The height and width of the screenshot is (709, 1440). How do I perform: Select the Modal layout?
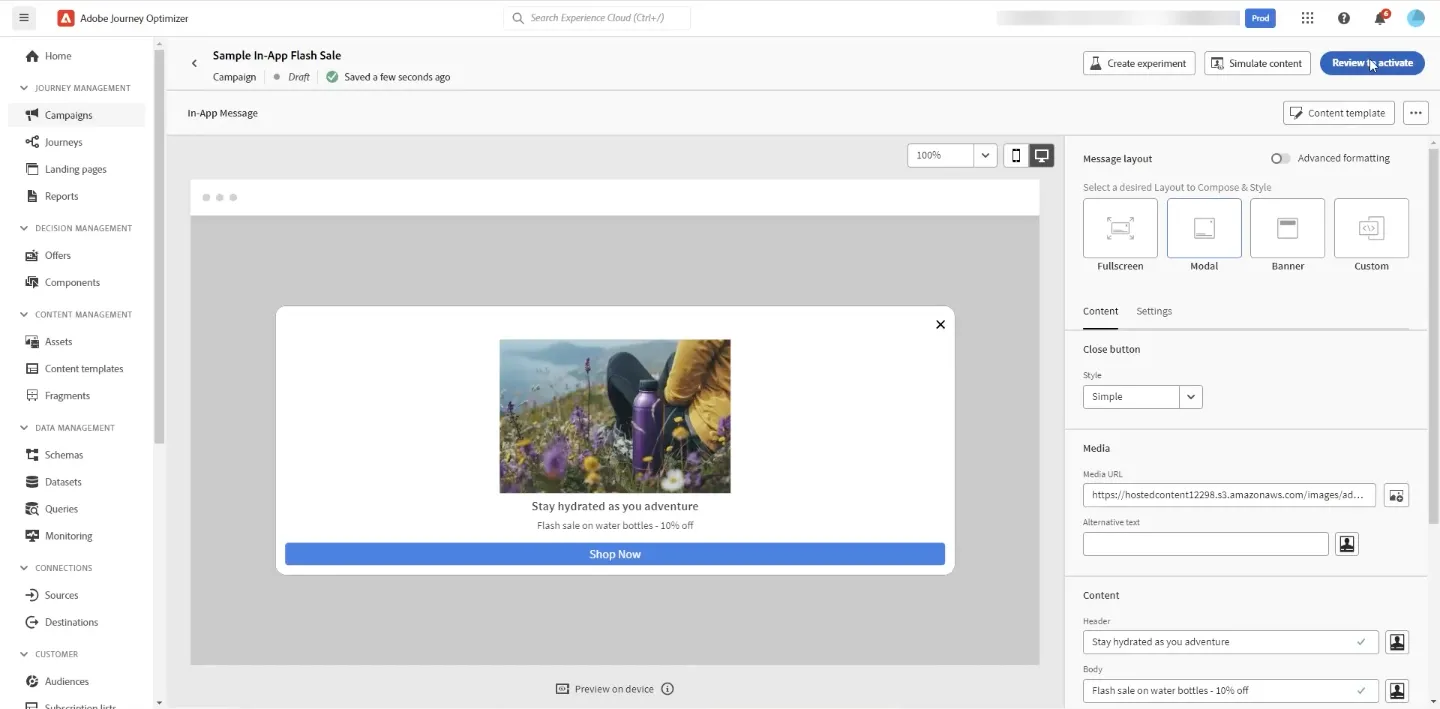(x=1204, y=228)
